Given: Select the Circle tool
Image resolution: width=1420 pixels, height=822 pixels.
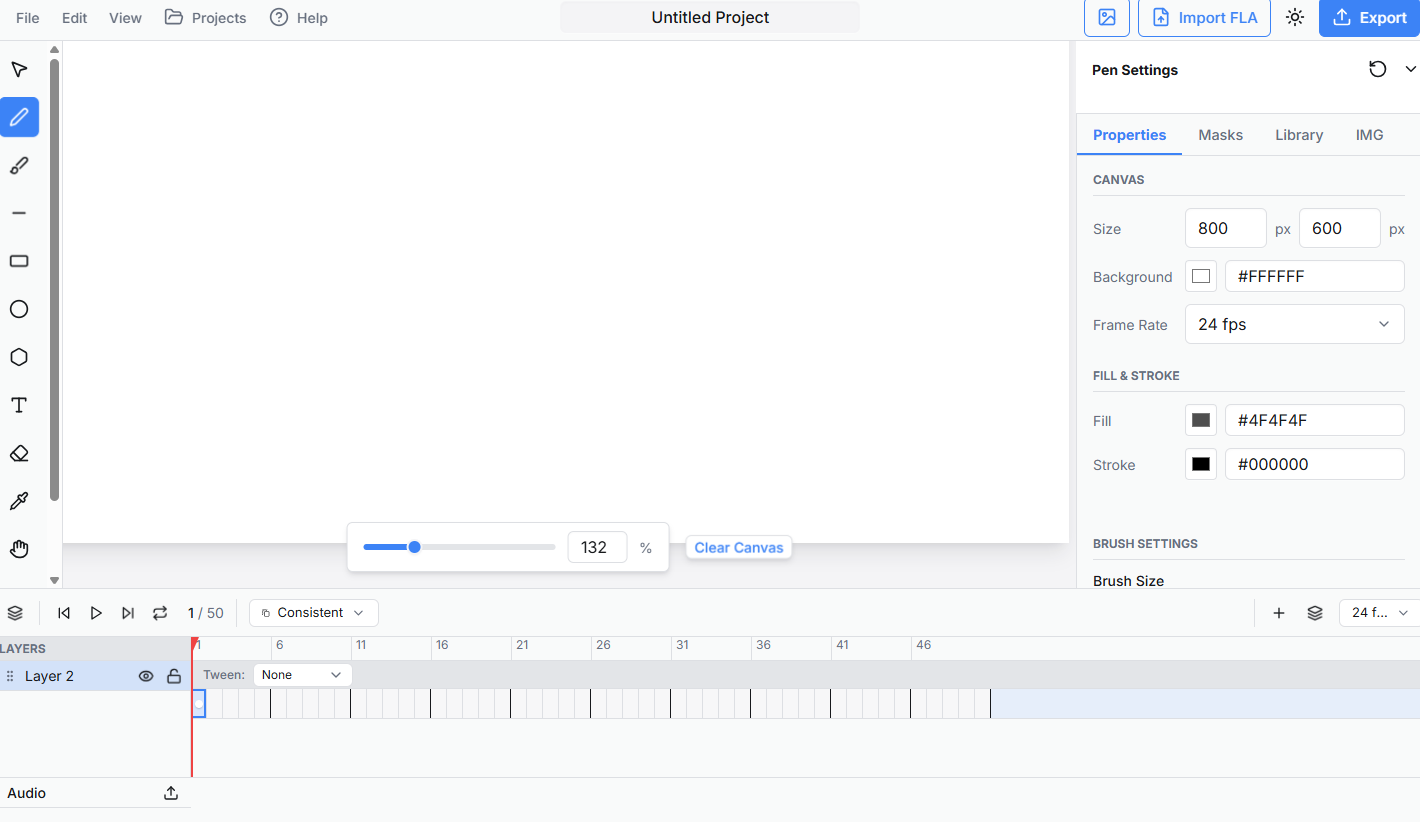Looking at the screenshot, I should (19, 309).
